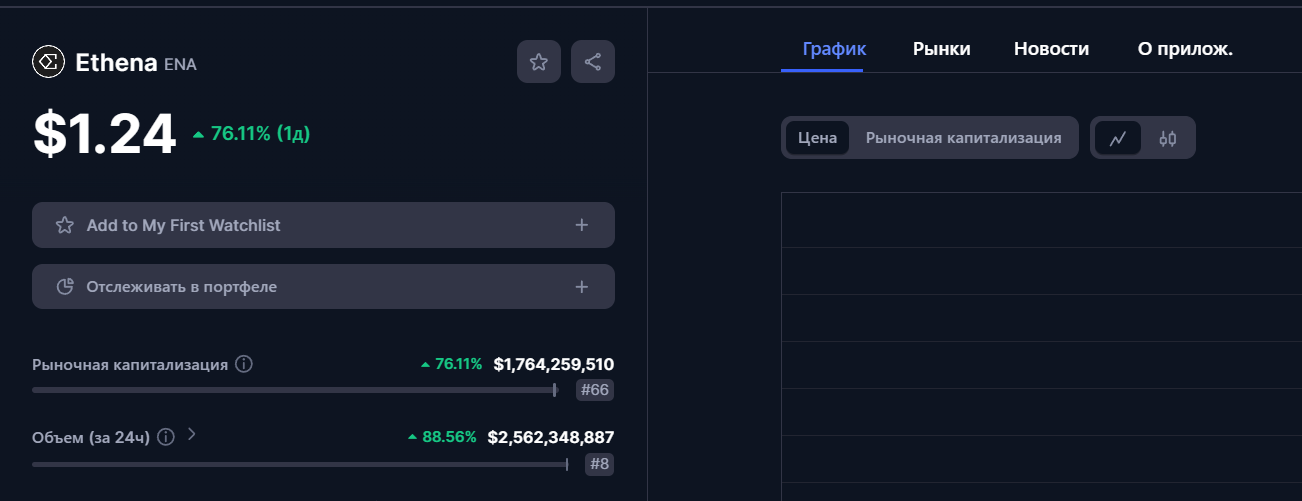Image resolution: width=1302 pixels, height=501 pixels.
Task: Click the 76.11% (1д) price change
Action: pyautogui.click(x=252, y=134)
